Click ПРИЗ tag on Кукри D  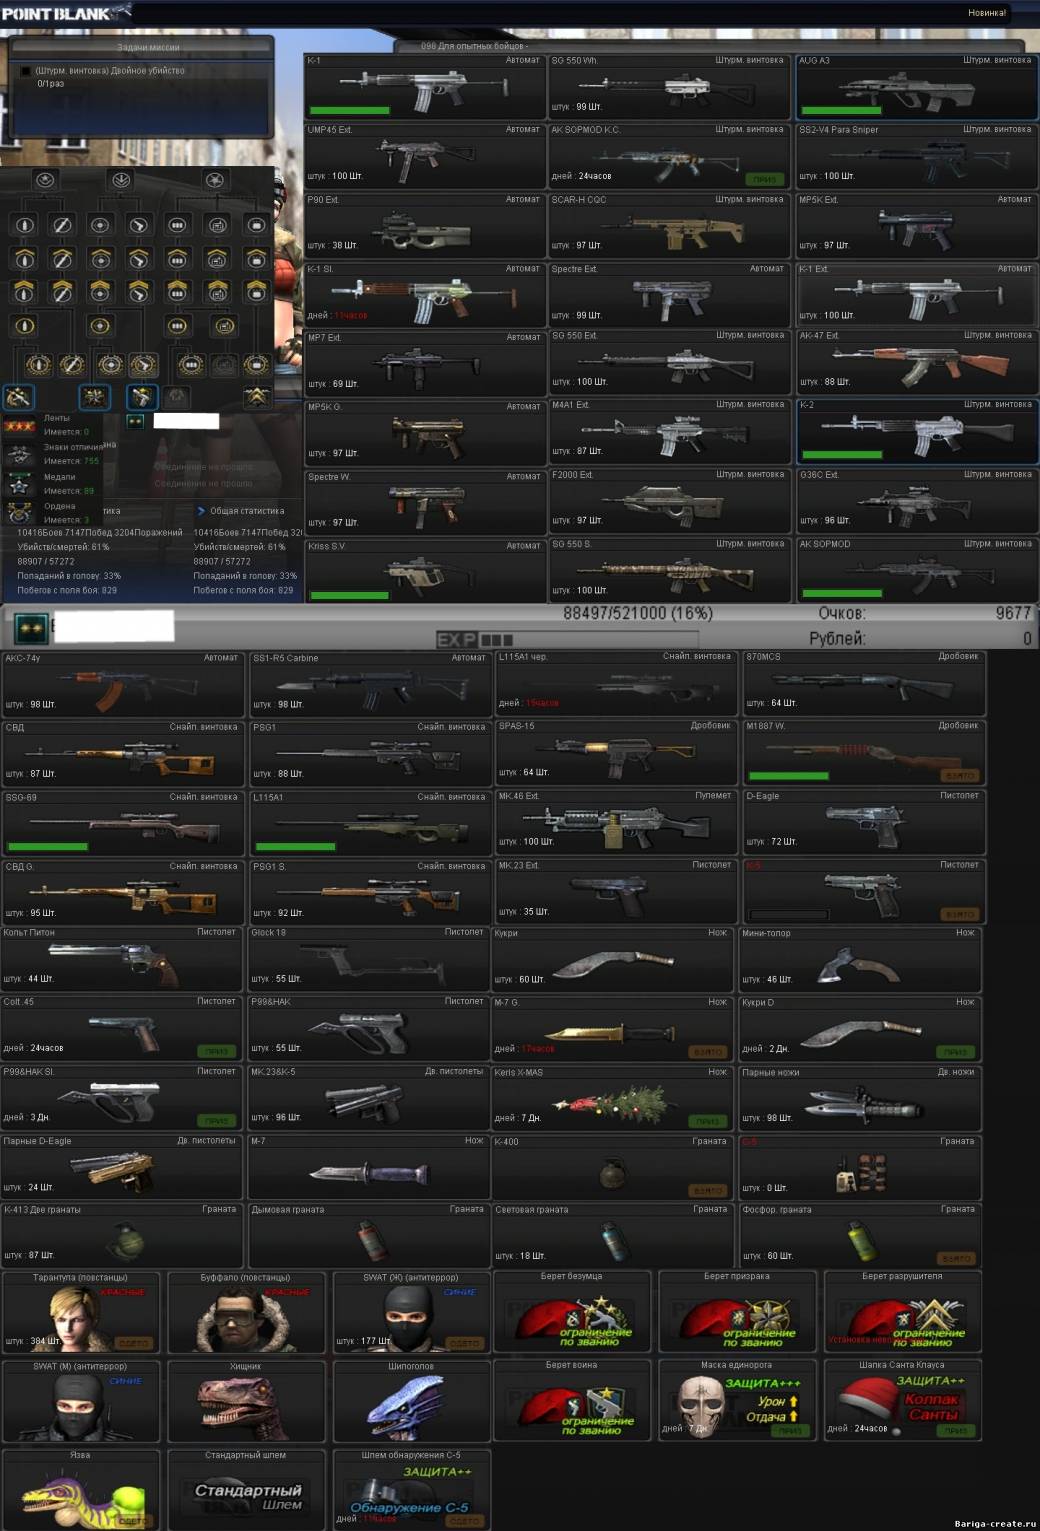tap(956, 1051)
